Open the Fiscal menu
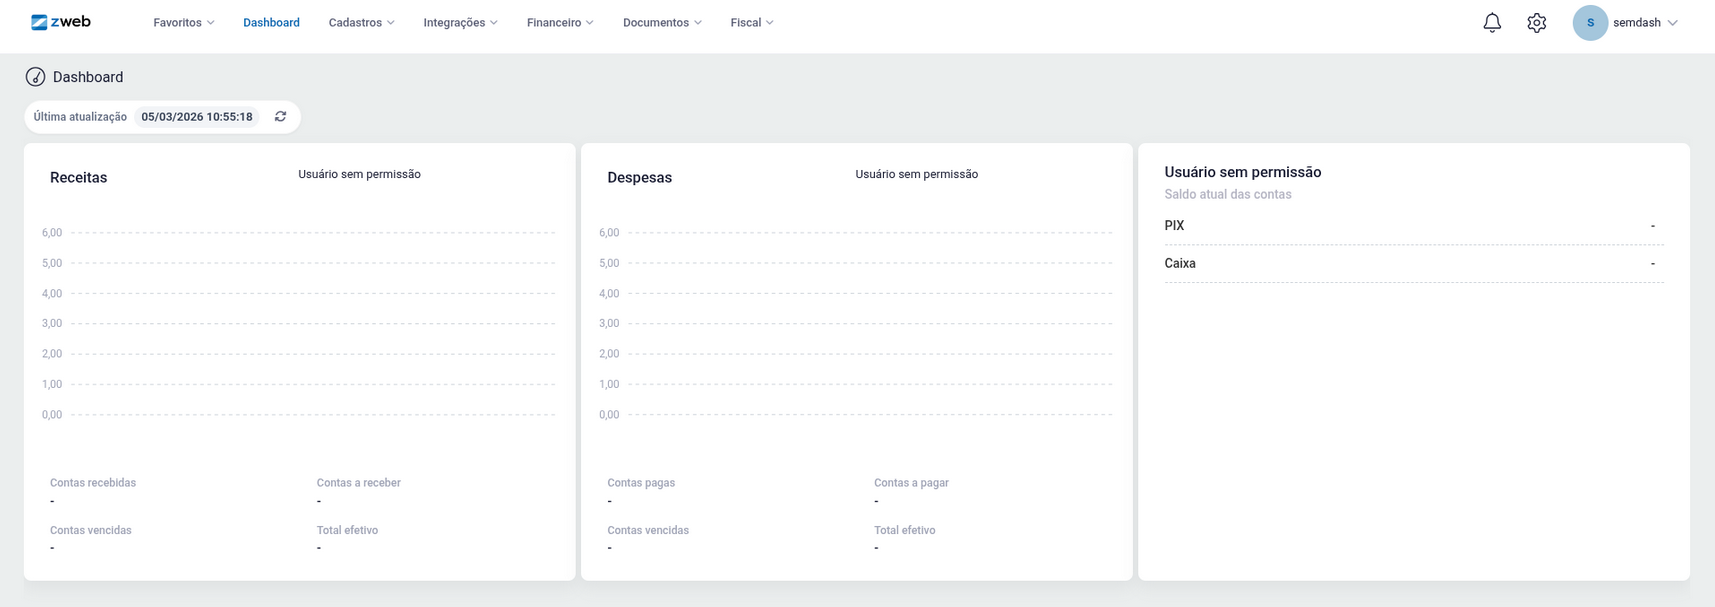 tap(752, 22)
